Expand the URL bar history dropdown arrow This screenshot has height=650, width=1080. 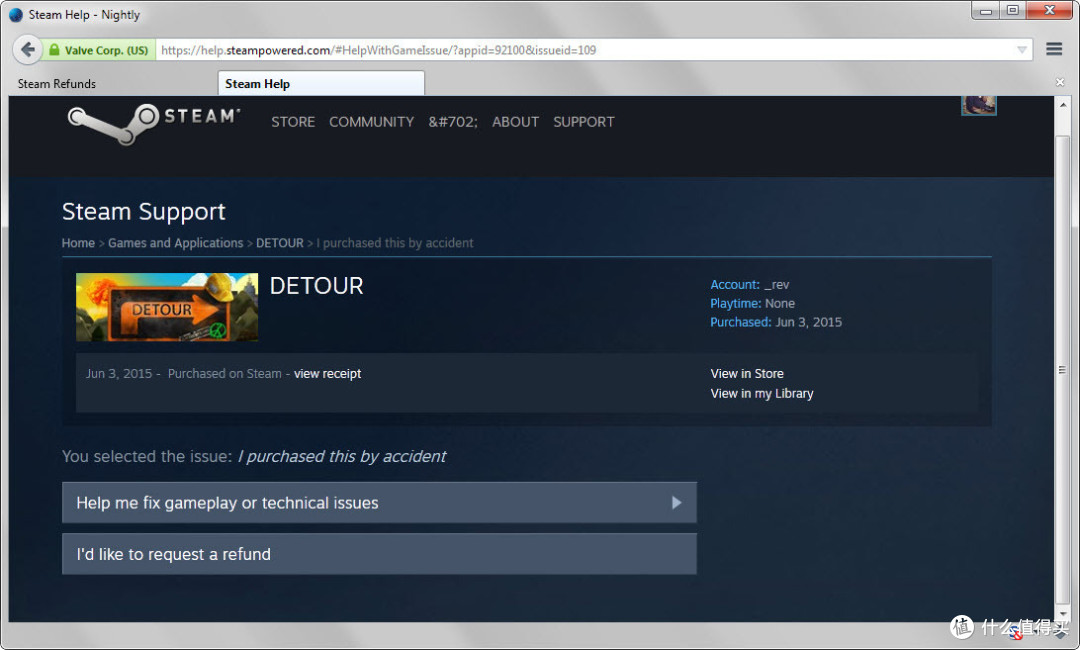1022,50
